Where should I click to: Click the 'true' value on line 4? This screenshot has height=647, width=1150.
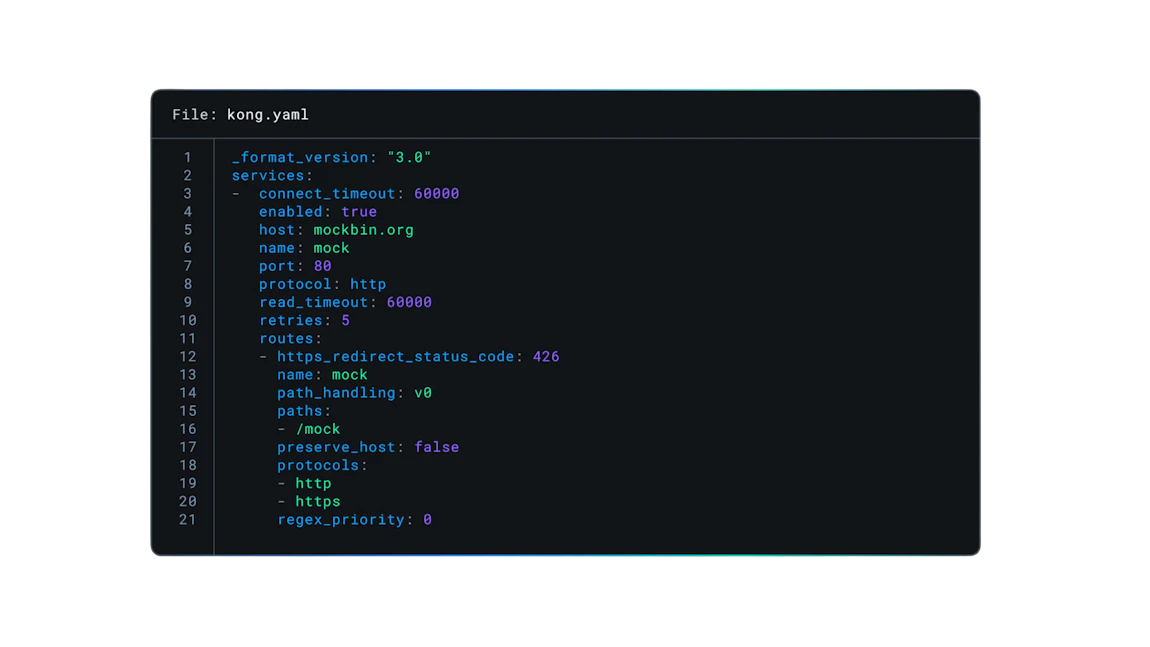[359, 211]
